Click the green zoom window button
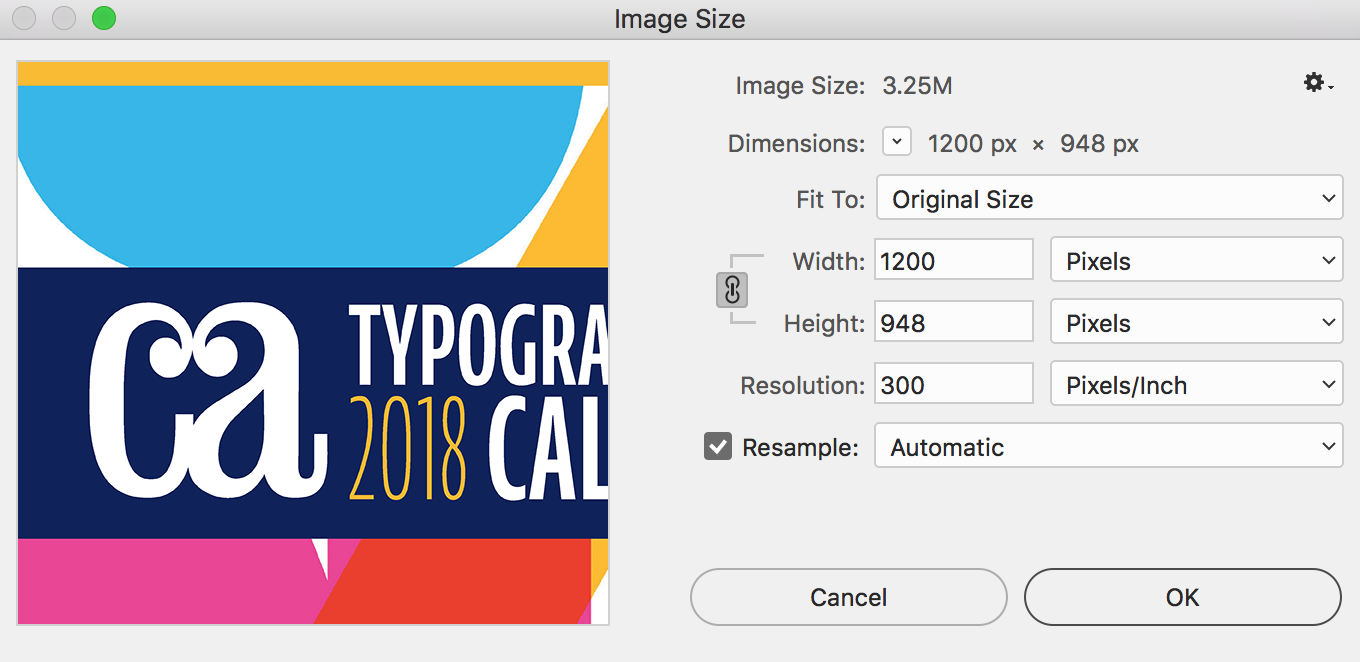1360x662 pixels. 103,18
